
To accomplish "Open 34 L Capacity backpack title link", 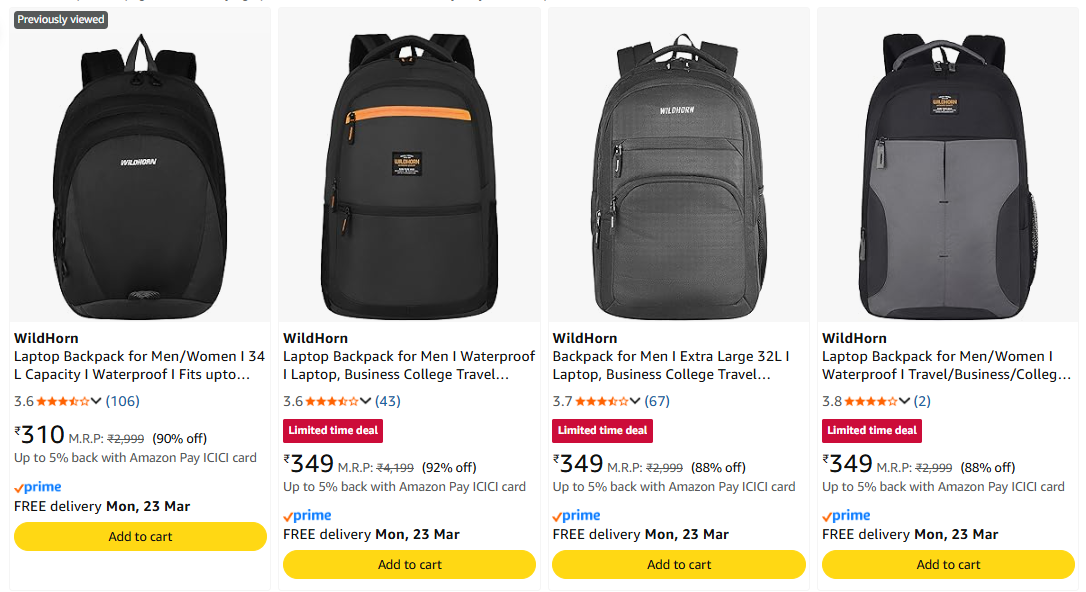I will pos(140,365).
